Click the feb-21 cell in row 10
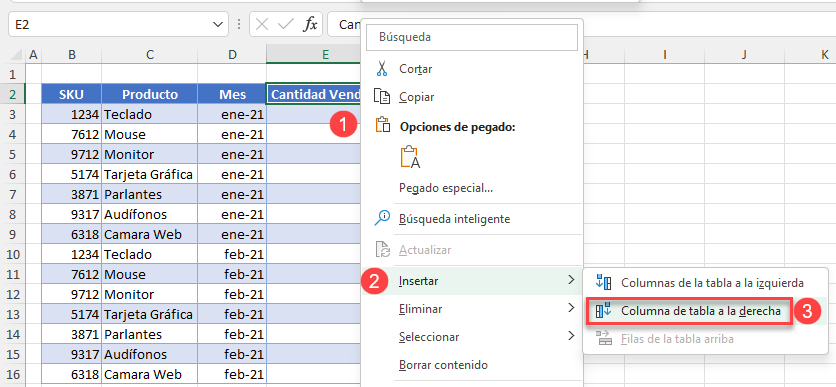836x387 pixels. click(231, 254)
